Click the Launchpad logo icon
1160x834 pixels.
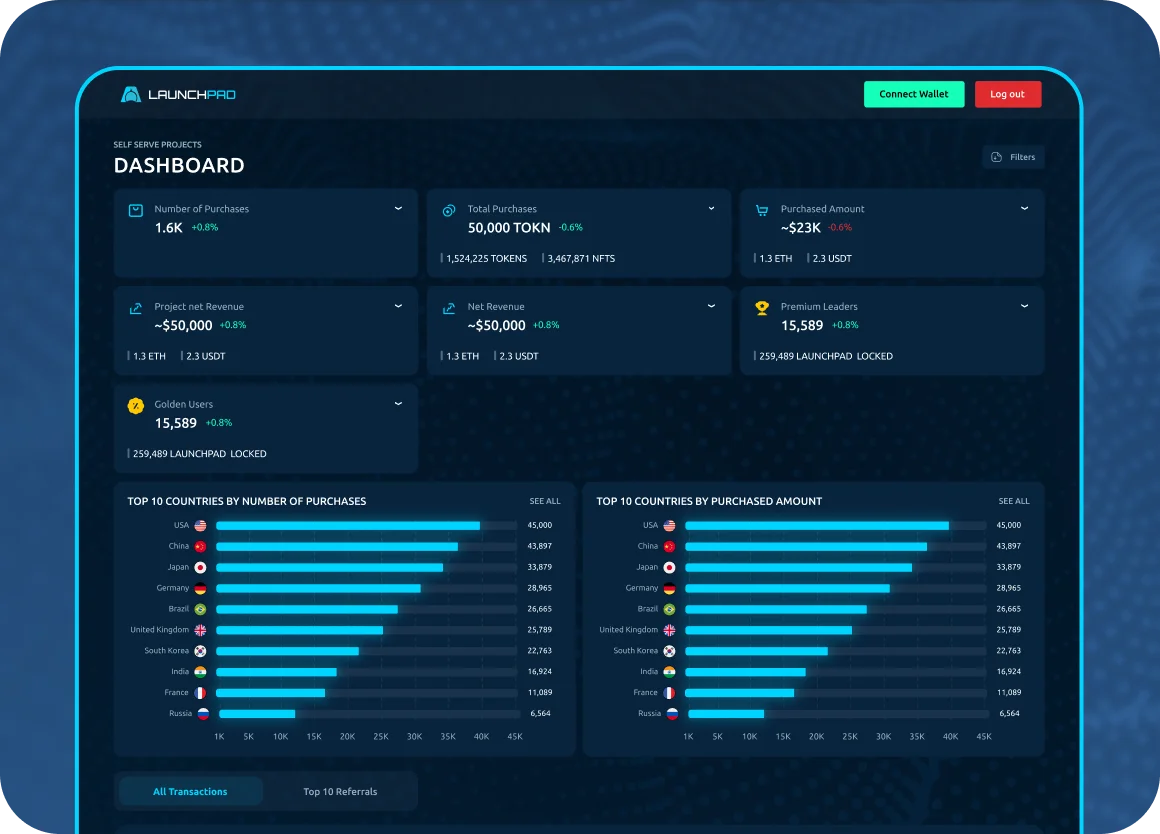[x=131, y=95]
